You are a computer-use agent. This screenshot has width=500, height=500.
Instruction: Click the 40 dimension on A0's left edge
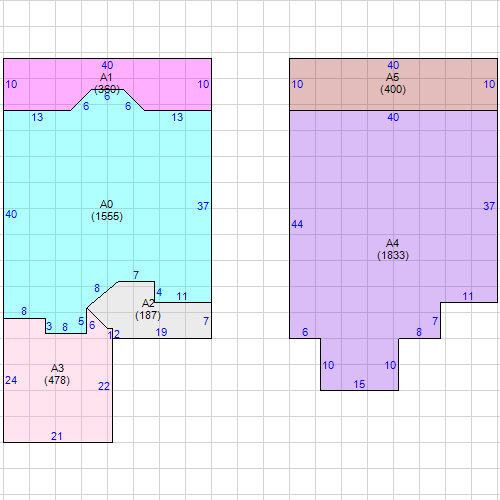(11, 214)
